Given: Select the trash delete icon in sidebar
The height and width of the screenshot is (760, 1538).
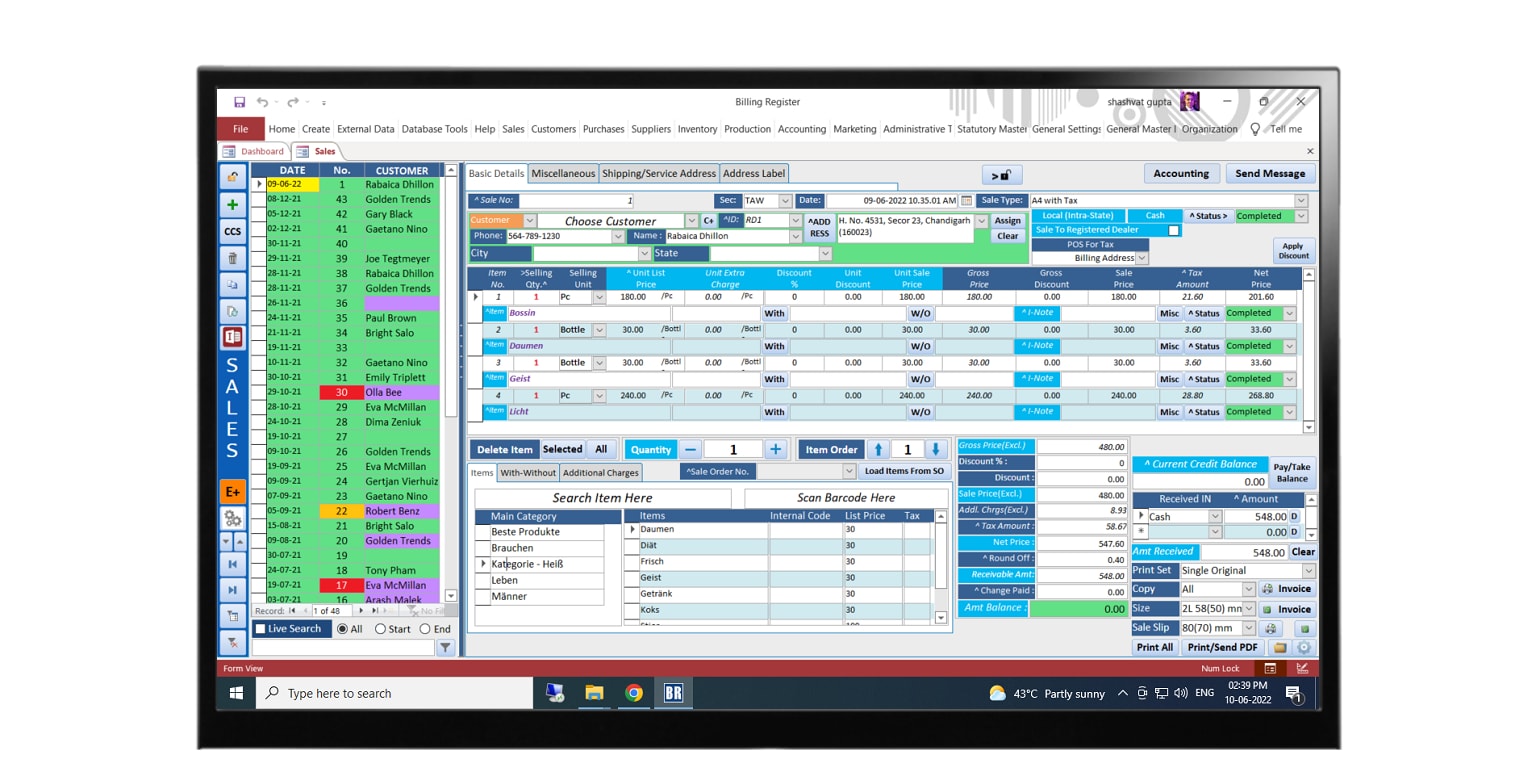Looking at the screenshot, I should pyautogui.click(x=232, y=258).
